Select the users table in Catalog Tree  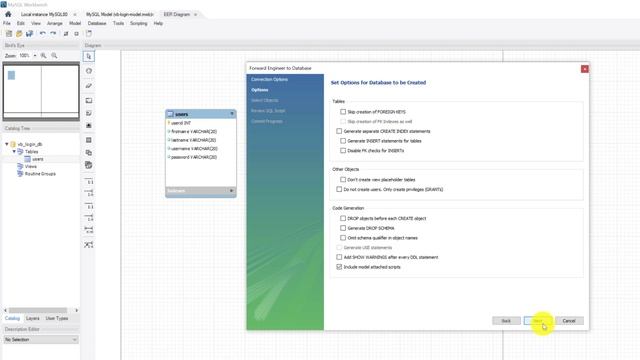(x=38, y=159)
